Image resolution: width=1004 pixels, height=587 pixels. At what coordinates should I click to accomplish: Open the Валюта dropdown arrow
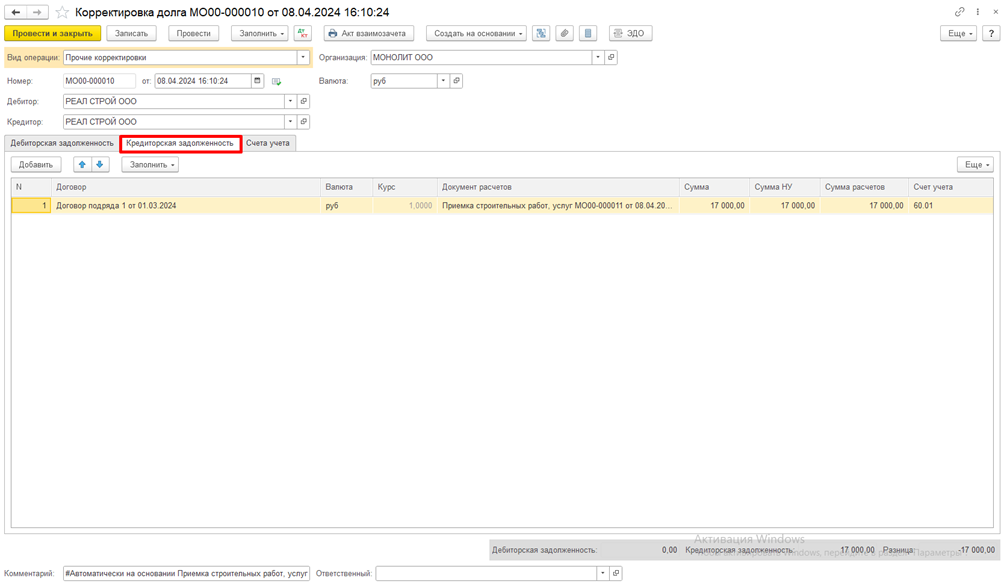(443, 81)
